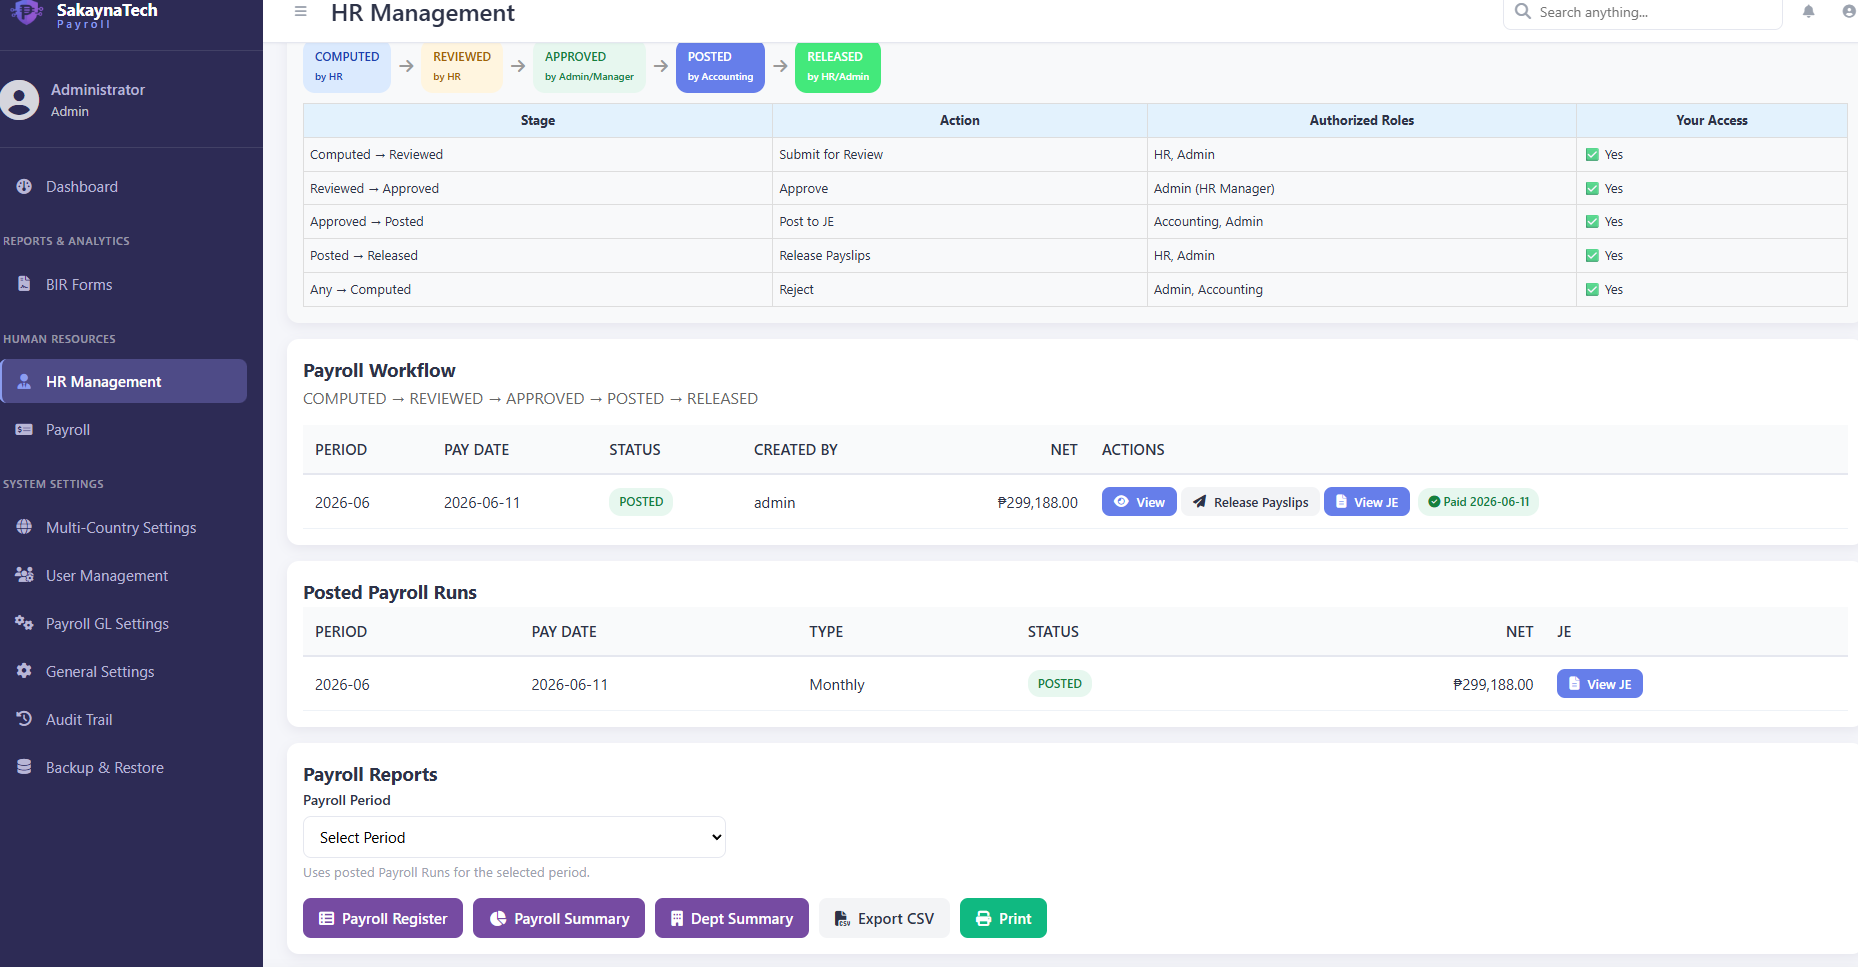This screenshot has height=967, width=1858.
Task: Click the RELEASED by HR/Admin stage chip
Action: click(x=838, y=66)
